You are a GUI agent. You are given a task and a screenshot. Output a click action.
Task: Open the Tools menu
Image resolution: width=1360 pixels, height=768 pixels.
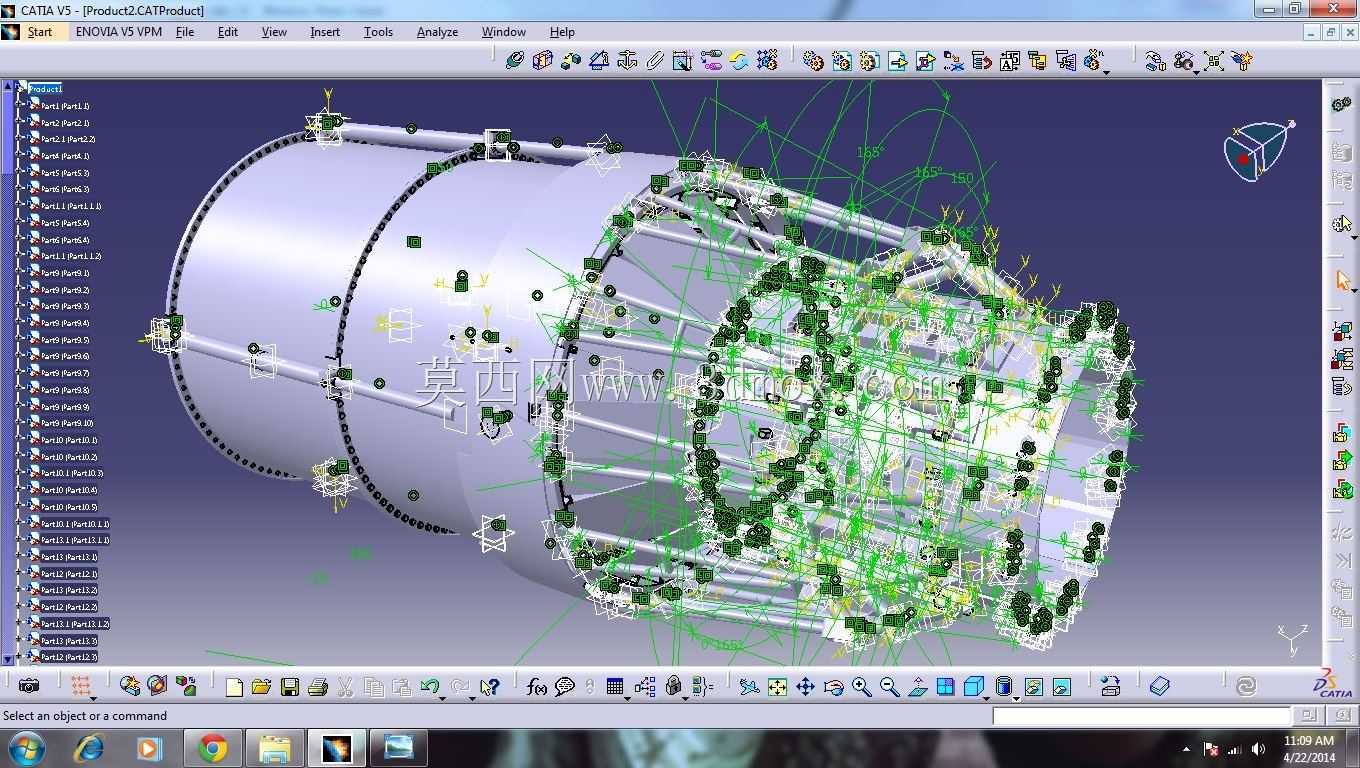[x=378, y=32]
